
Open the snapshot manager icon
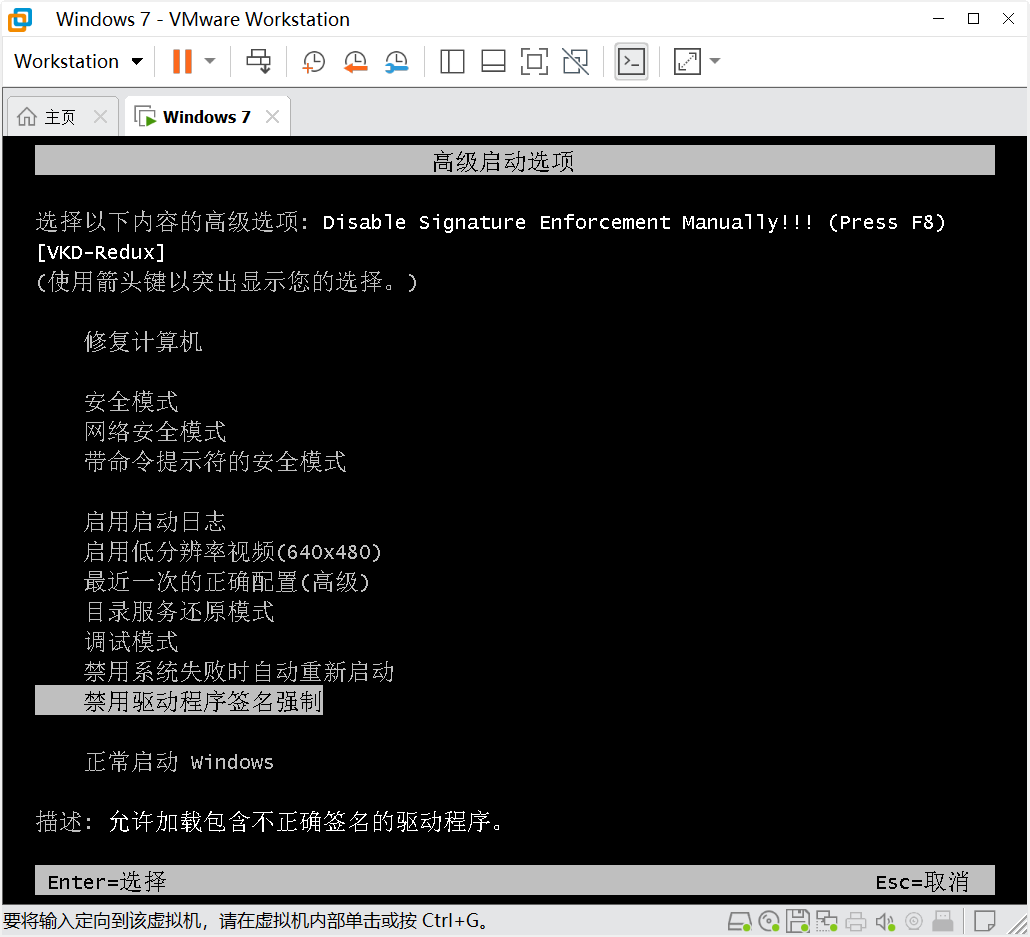[x=397, y=62]
